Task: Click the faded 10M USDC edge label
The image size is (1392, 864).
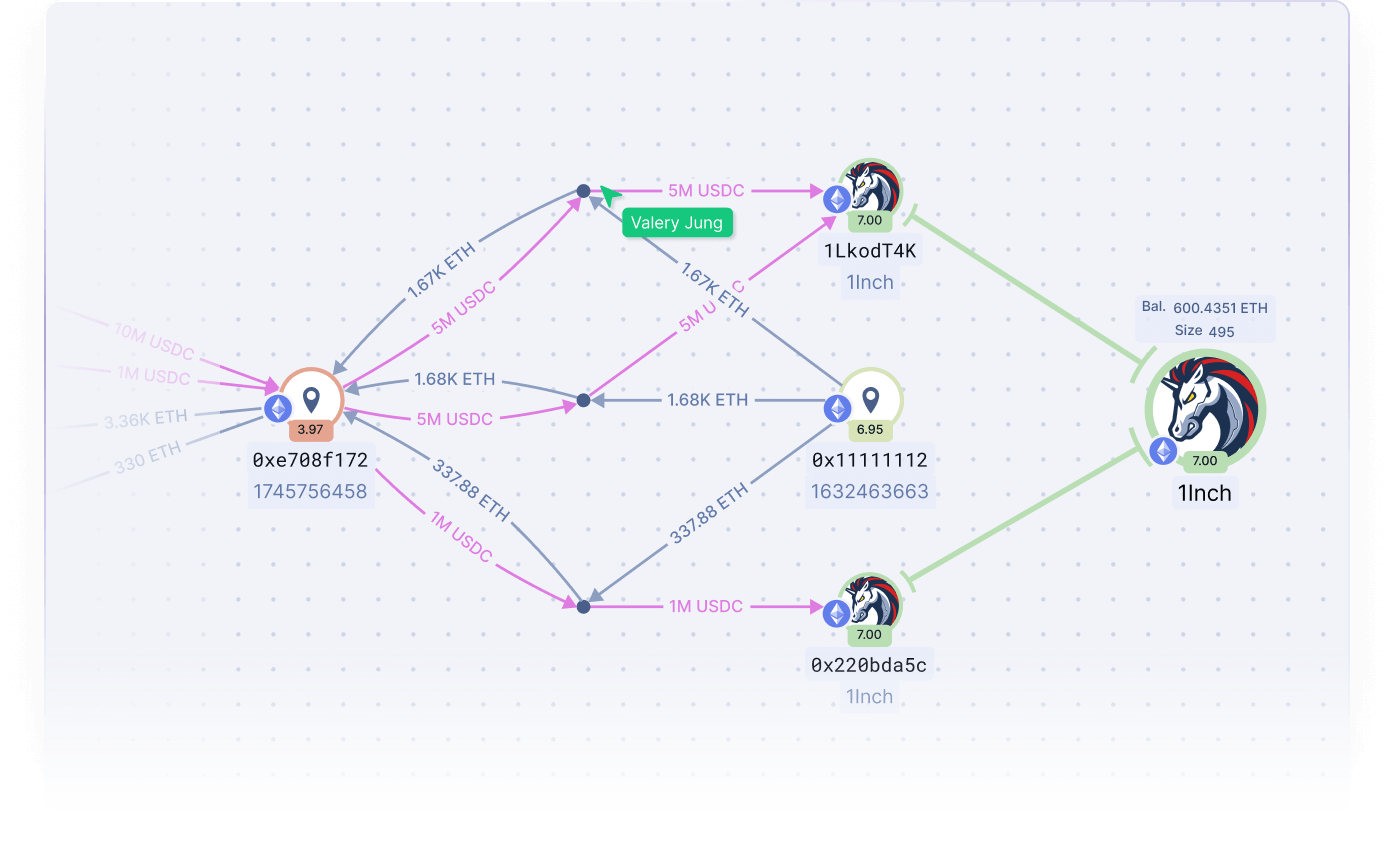Action: click(154, 342)
